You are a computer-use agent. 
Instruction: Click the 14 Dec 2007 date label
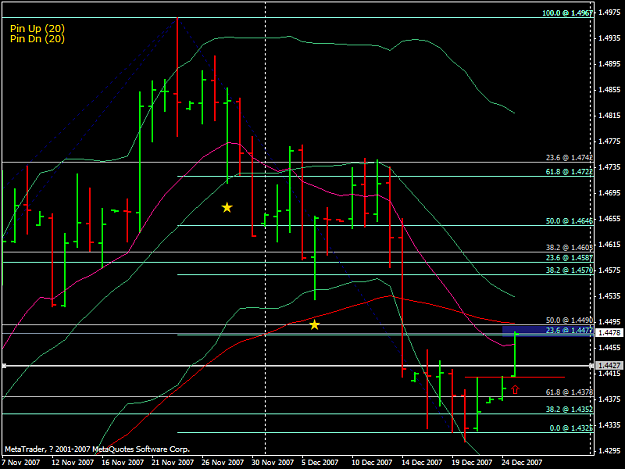[x=422, y=462]
